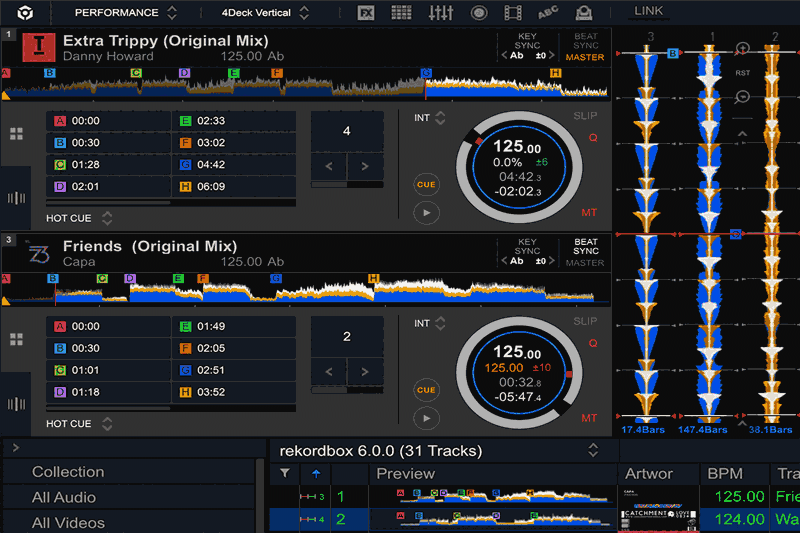Start playback on deck 3

click(427, 418)
